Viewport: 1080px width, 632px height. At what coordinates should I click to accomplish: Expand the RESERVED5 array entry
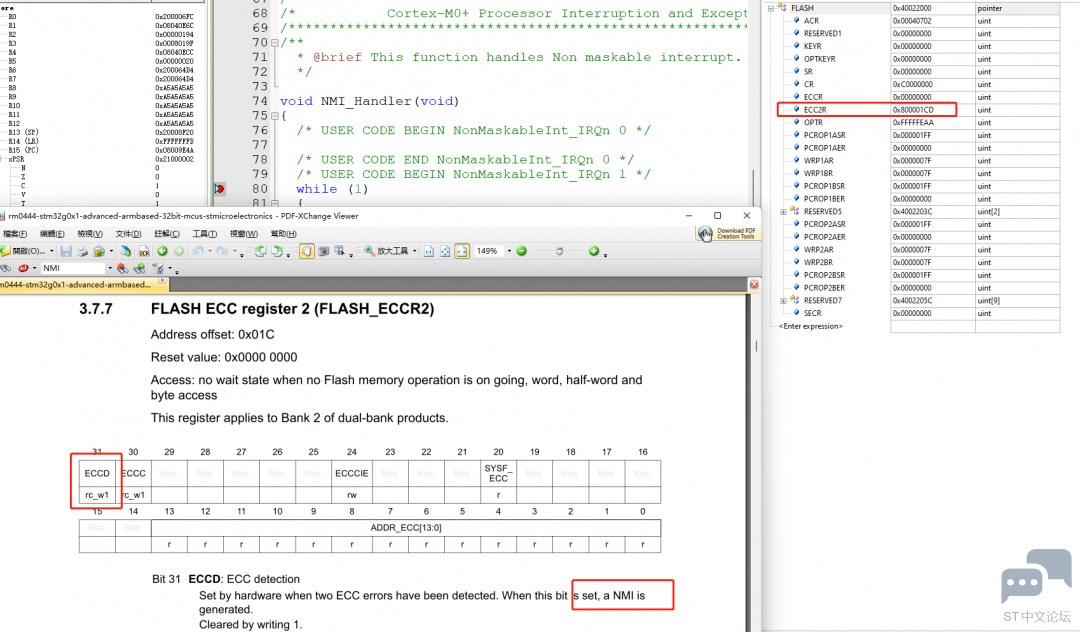coord(784,212)
